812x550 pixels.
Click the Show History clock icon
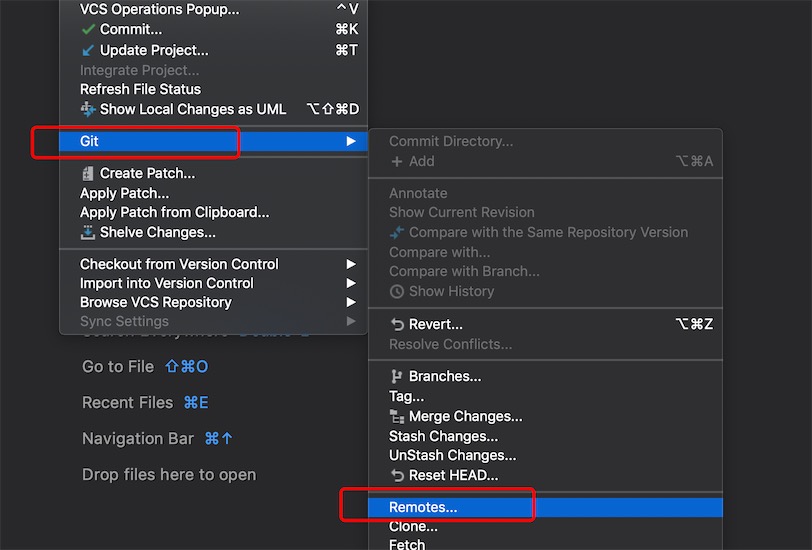tap(397, 292)
